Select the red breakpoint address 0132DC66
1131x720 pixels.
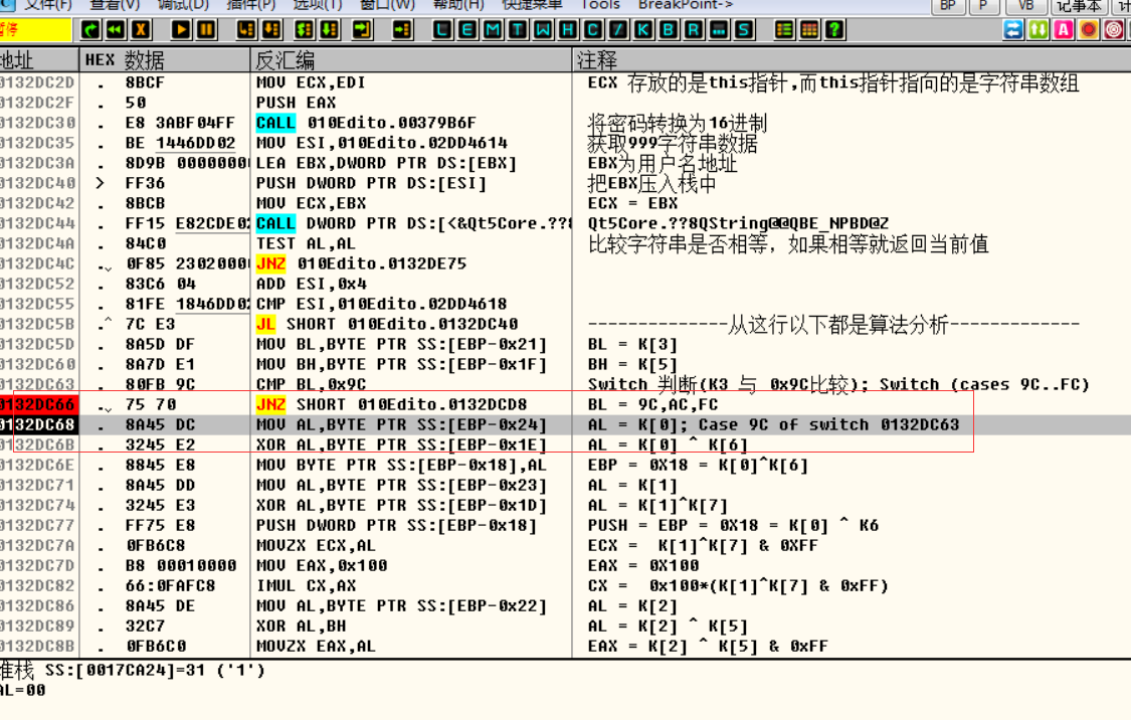pos(38,404)
